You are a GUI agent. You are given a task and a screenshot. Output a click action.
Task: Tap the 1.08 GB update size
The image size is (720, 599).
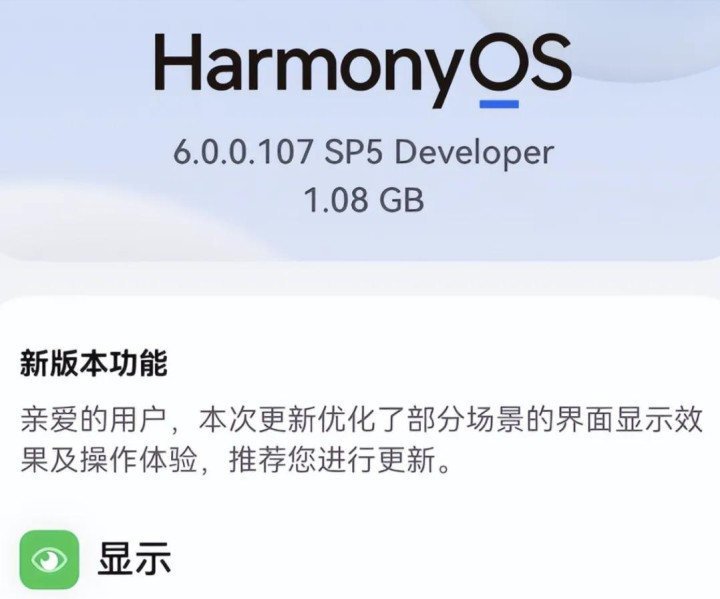(364, 200)
